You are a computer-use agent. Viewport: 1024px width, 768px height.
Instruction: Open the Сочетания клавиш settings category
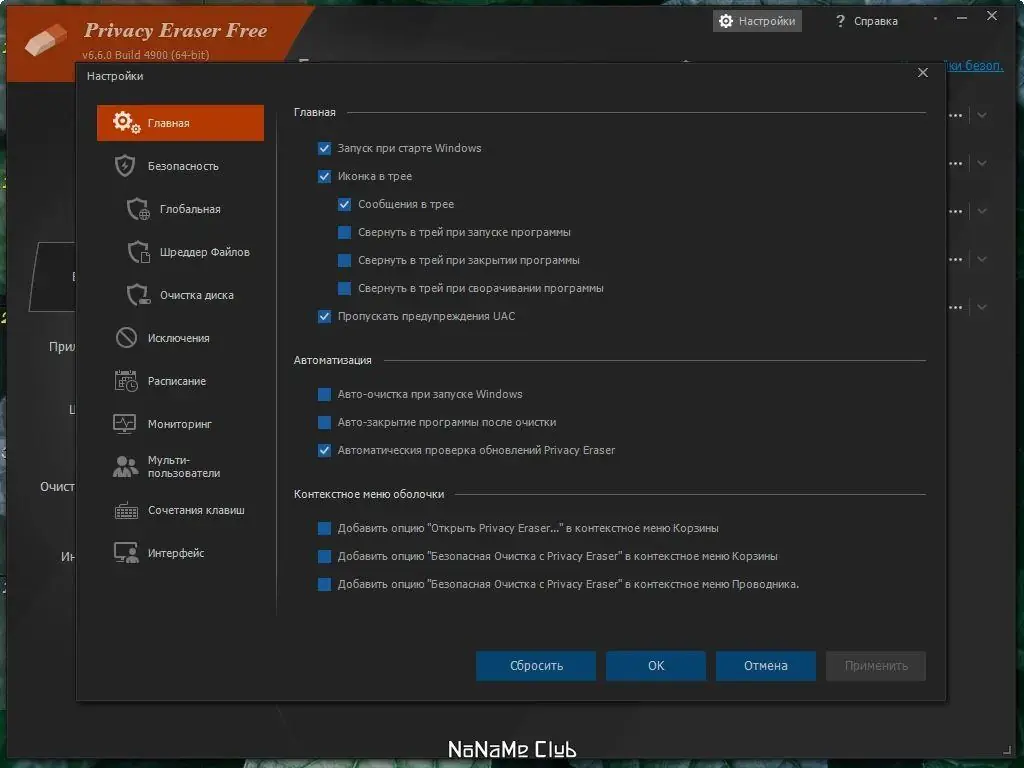coord(180,510)
